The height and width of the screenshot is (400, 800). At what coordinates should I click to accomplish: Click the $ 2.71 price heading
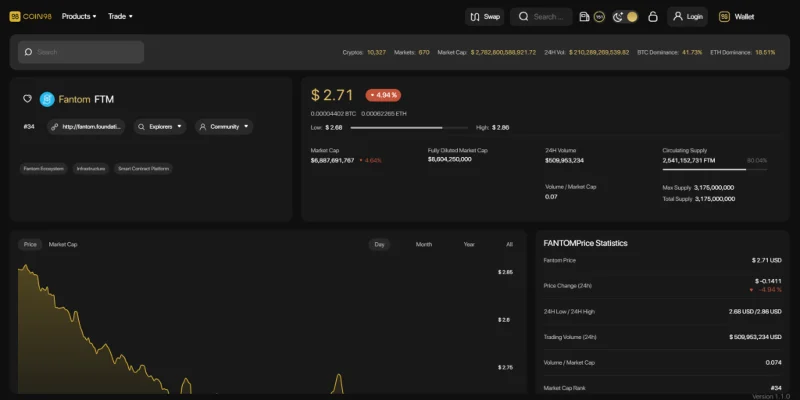pyautogui.click(x=332, y=95)
